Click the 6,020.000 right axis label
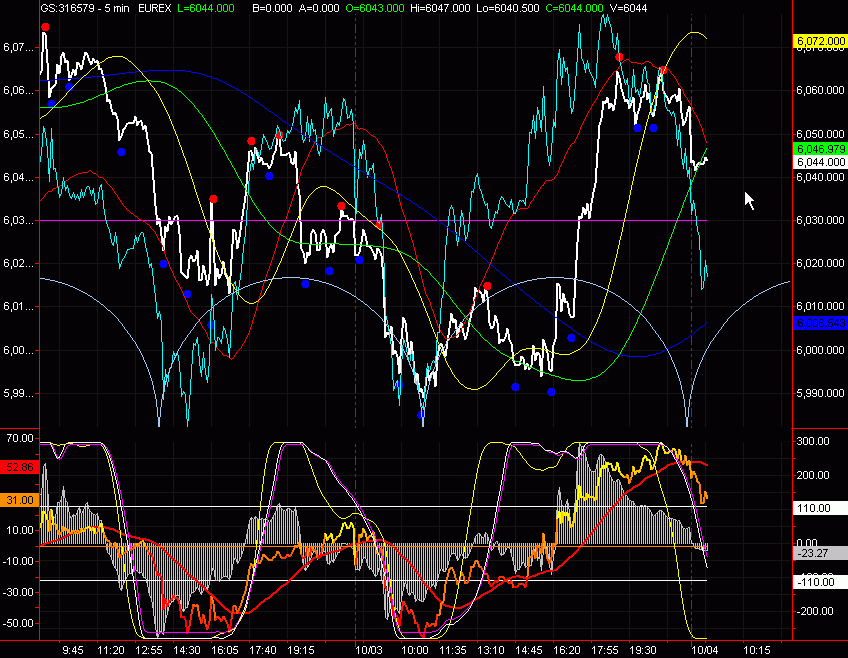 pos(820,263)
